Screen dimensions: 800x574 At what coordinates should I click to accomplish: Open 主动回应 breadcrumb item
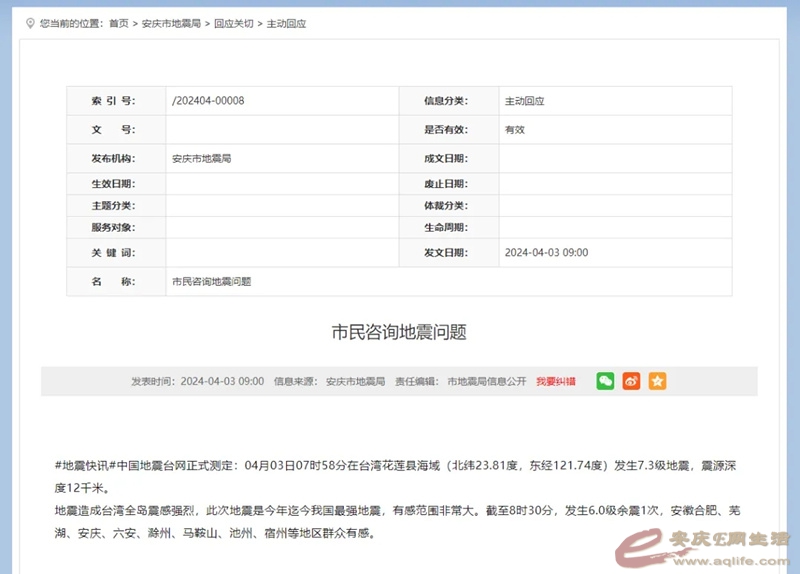[286, 23]
